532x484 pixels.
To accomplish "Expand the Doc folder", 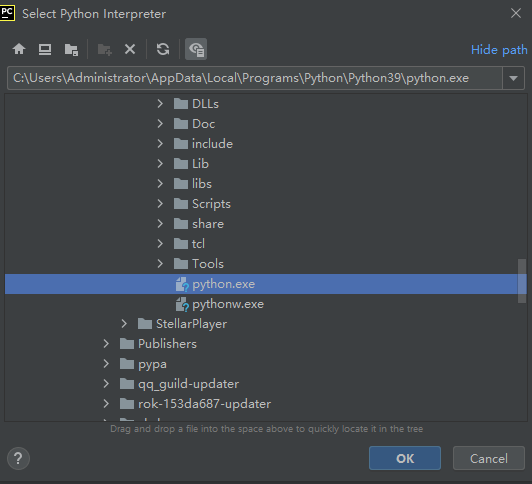I will (160, 124).
